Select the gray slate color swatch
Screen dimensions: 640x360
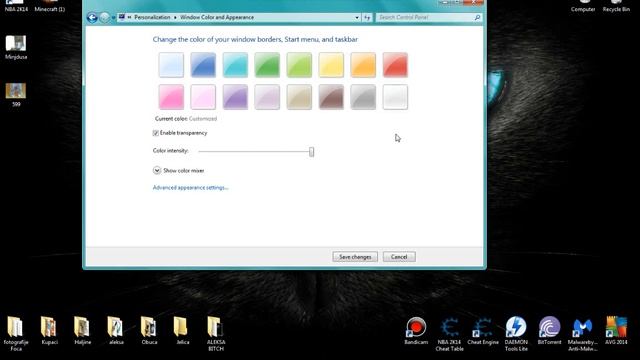tap(363, 97)
